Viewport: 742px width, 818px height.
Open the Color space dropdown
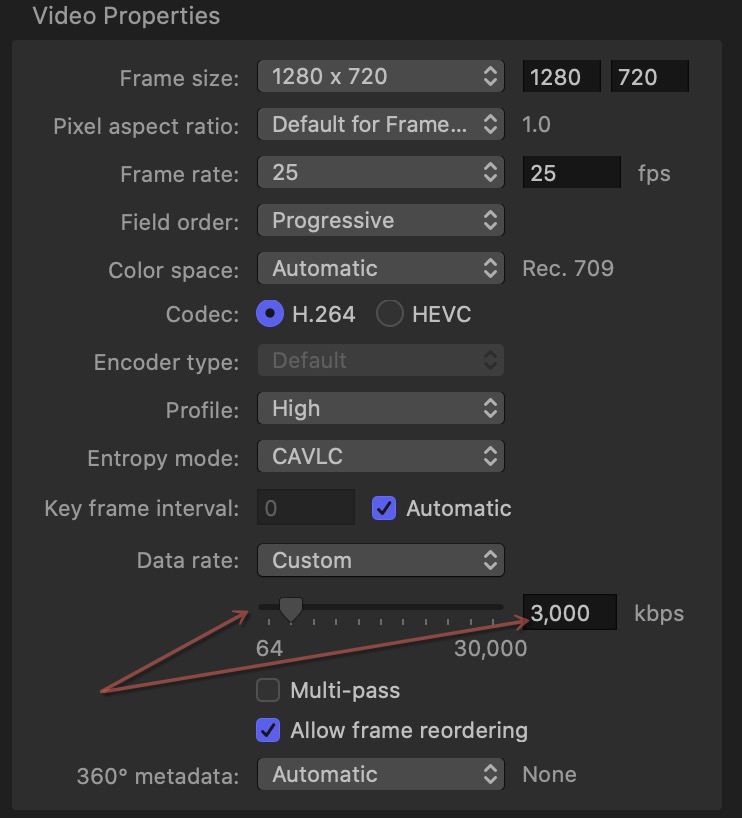(380, 268)
